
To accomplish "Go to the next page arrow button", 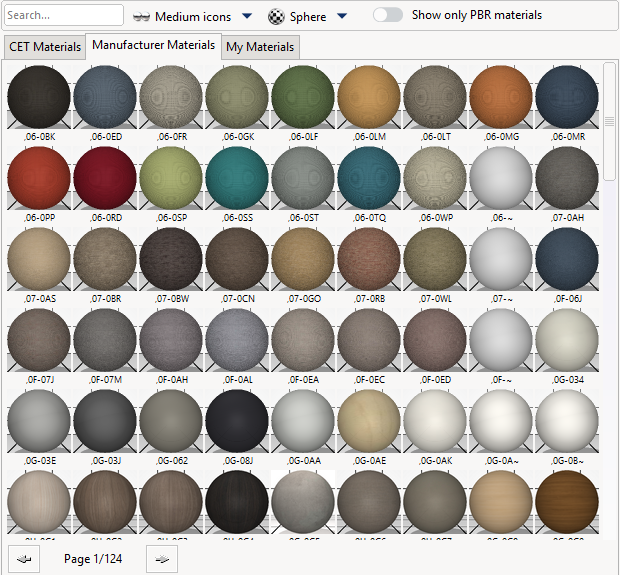I will [162, 559].
